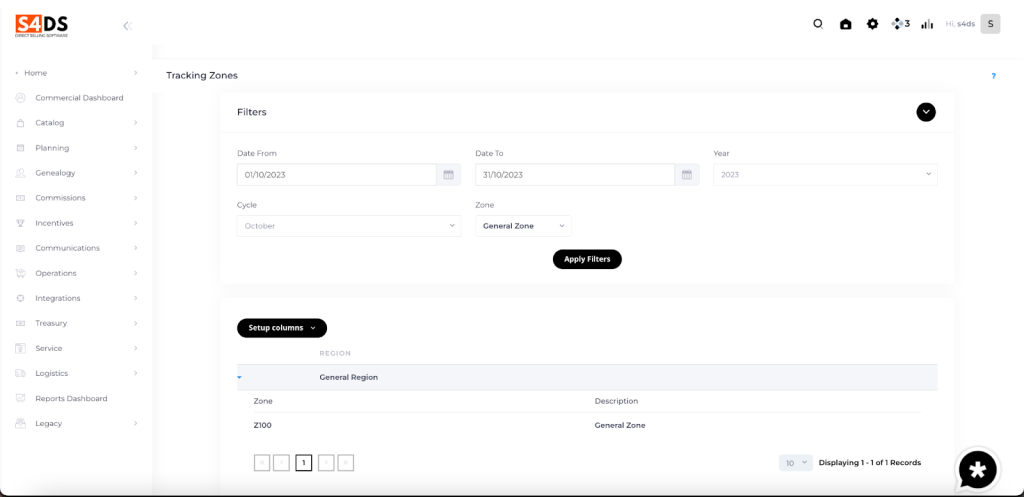
Task: Collapse the Filters panel arrow button
Action: 926,112
